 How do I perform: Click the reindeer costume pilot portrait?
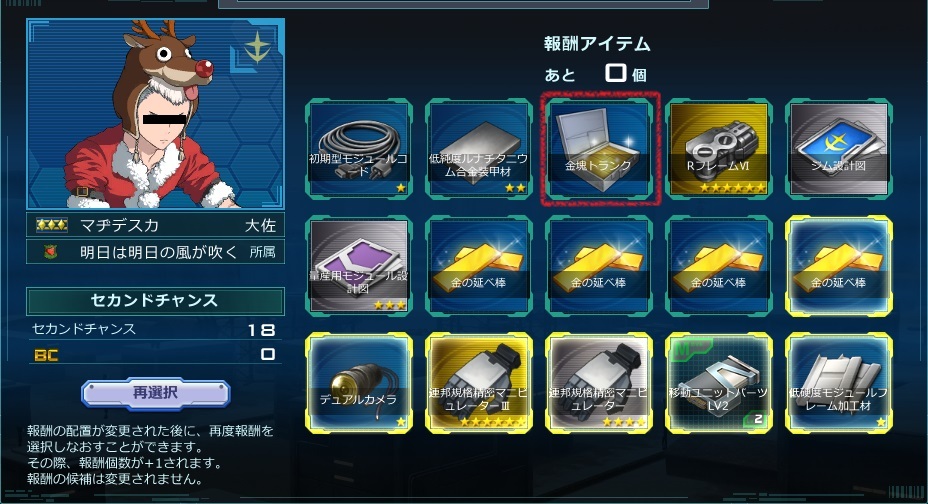click(155, 114)
